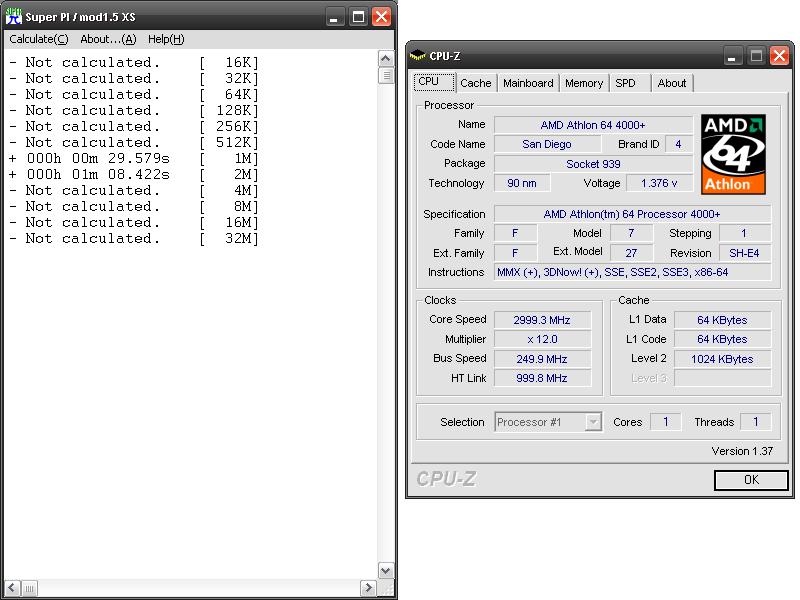Image resolution: width=800 pixels, height=600 pixels.
Task: Click the 512K Not calculated row
Action: (134, 142)
